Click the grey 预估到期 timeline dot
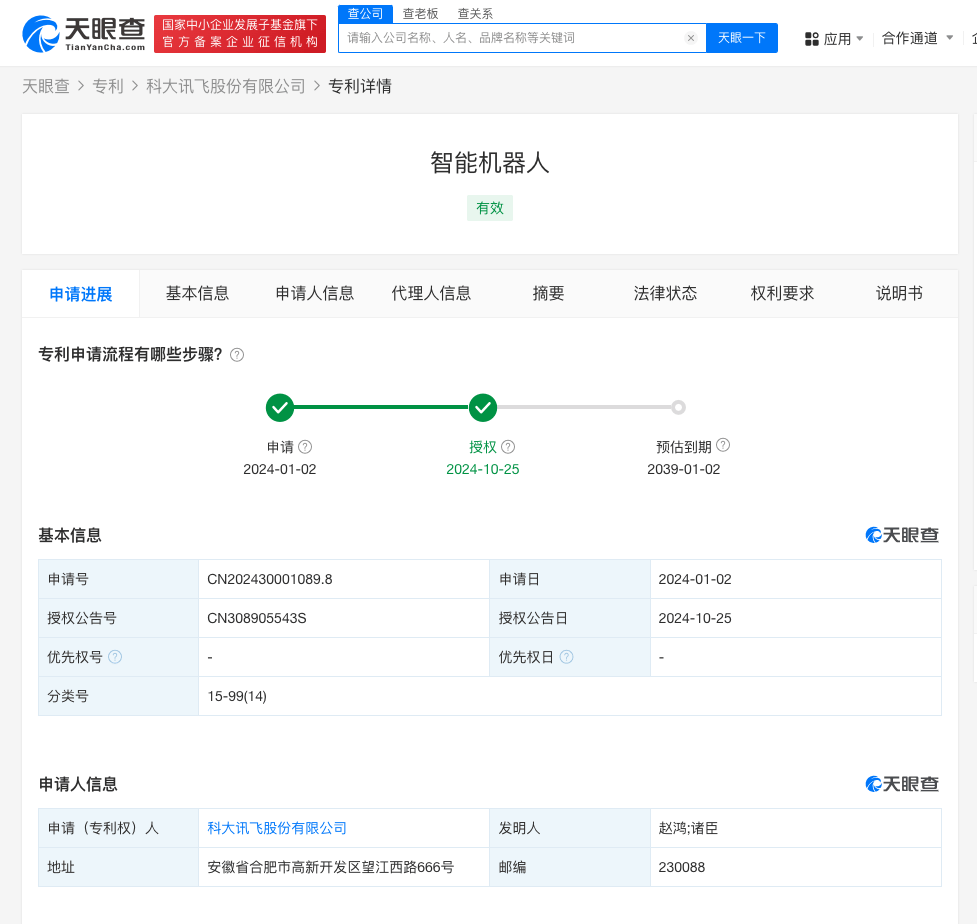This screenshot has height=924, width=977. pyautogui.click(x=679, y=407)
